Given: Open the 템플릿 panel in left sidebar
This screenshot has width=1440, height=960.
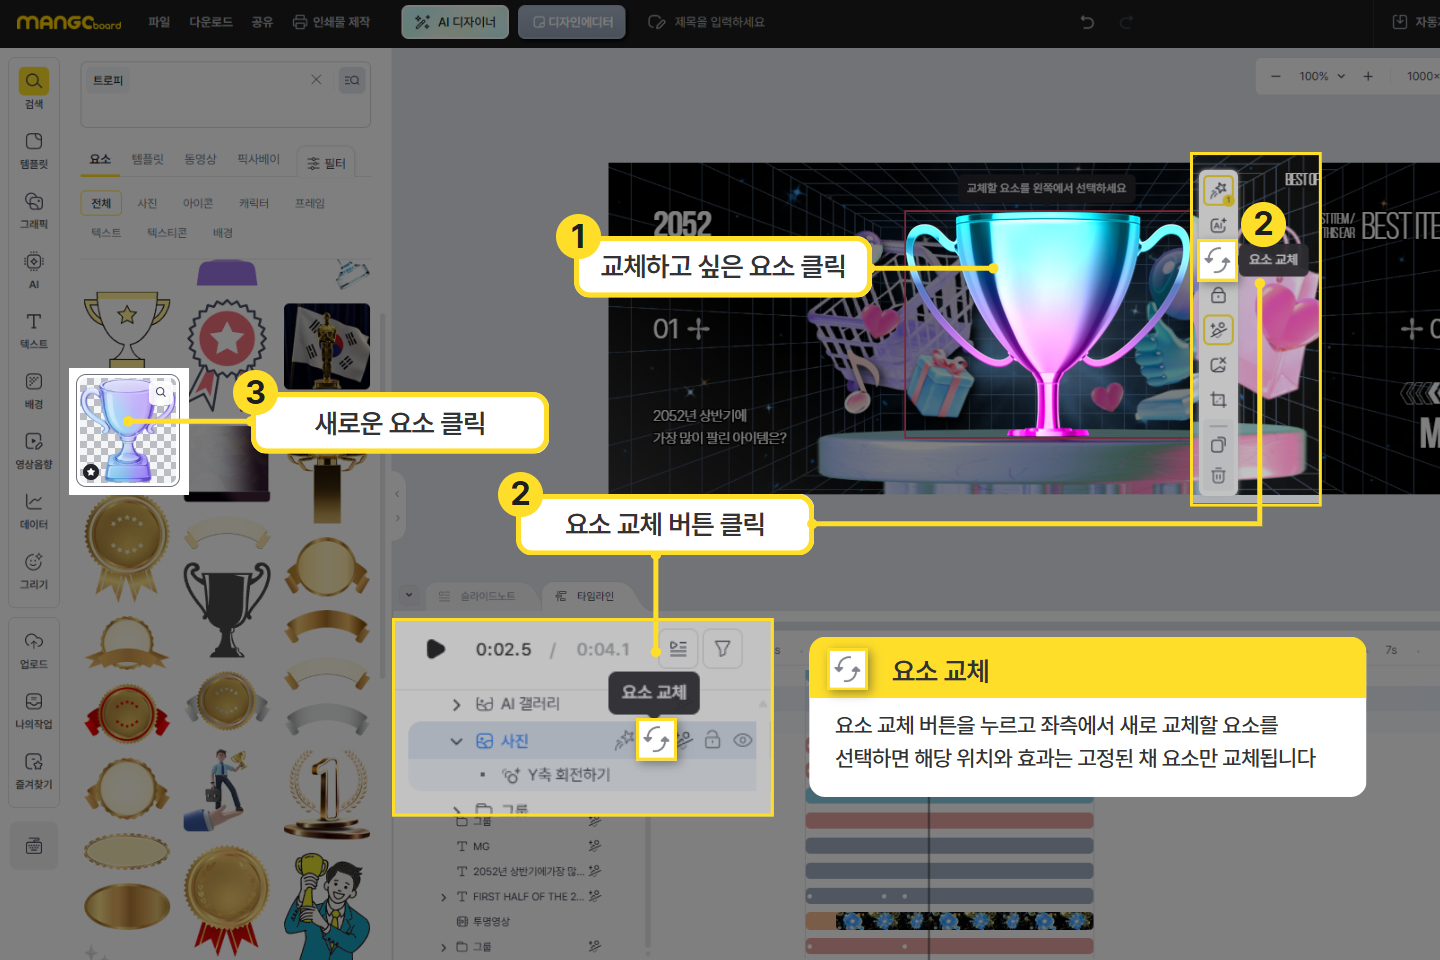Looking at the screenshot, I should 34,149.
